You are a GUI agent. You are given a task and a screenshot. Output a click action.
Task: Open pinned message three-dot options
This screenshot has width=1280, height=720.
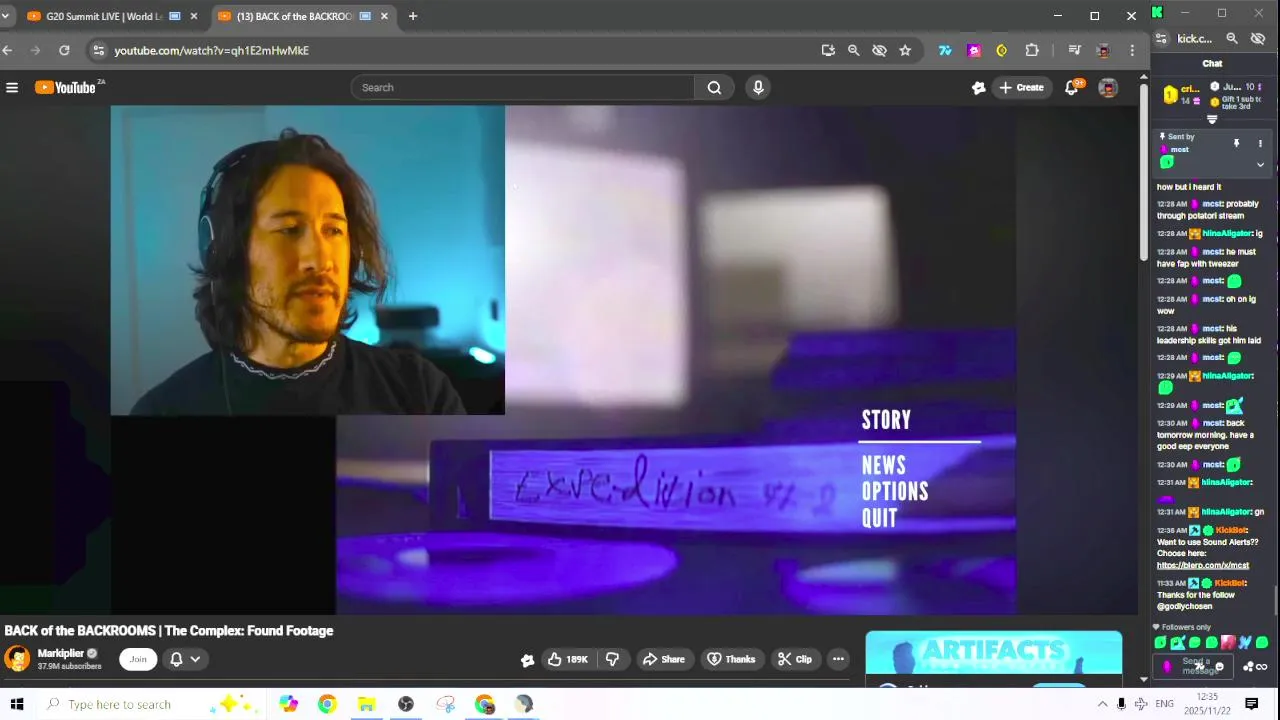(1260, 144)
